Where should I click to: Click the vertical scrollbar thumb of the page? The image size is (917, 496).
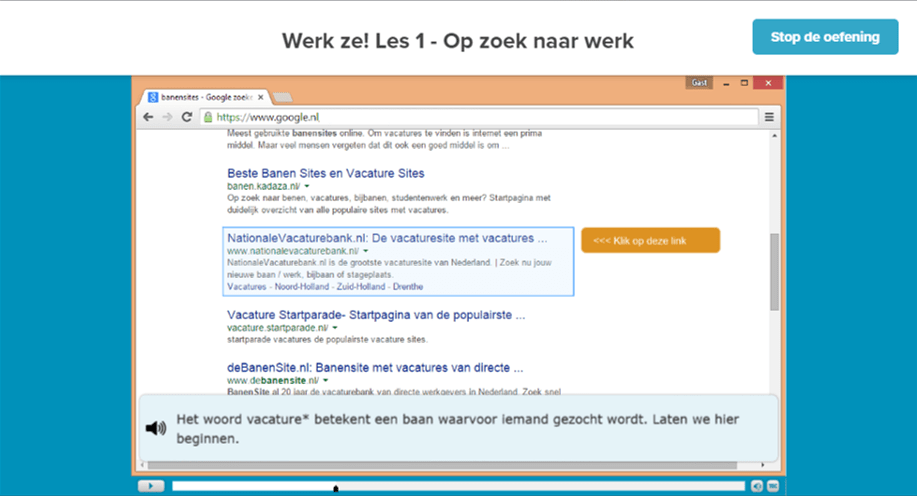(x=774, y=271)
